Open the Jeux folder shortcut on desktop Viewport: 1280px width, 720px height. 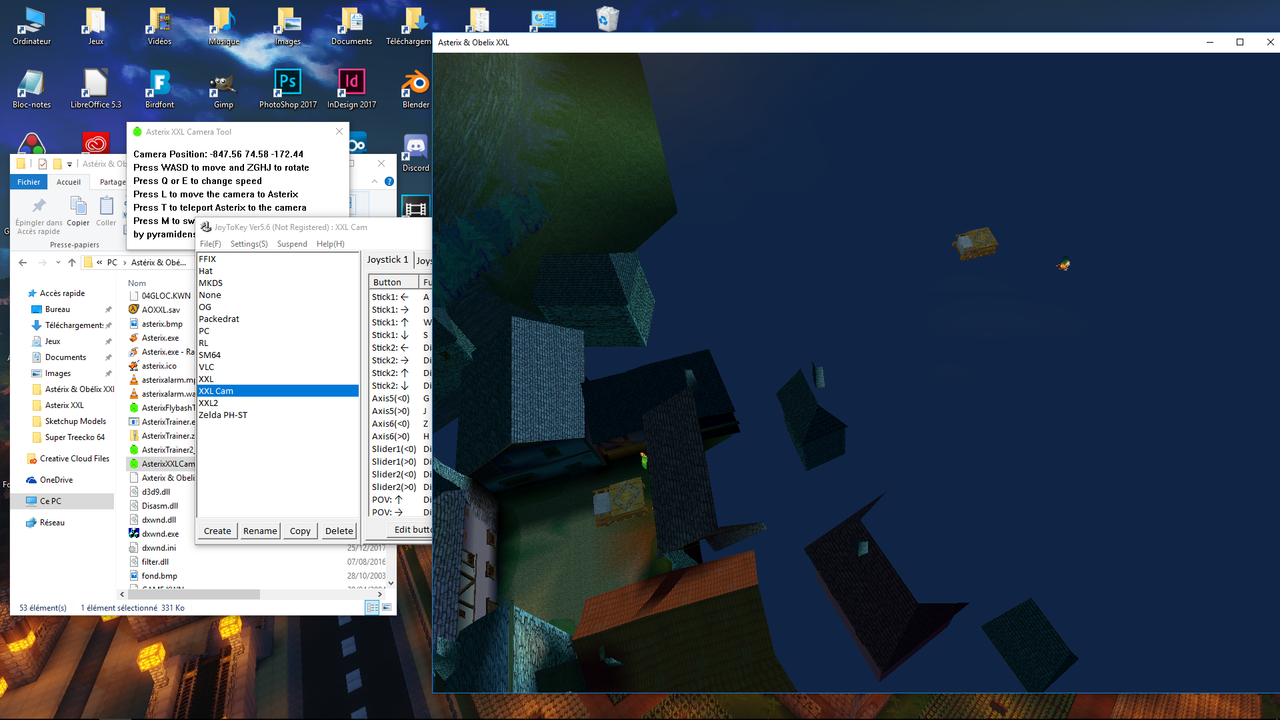click(95, 26)
